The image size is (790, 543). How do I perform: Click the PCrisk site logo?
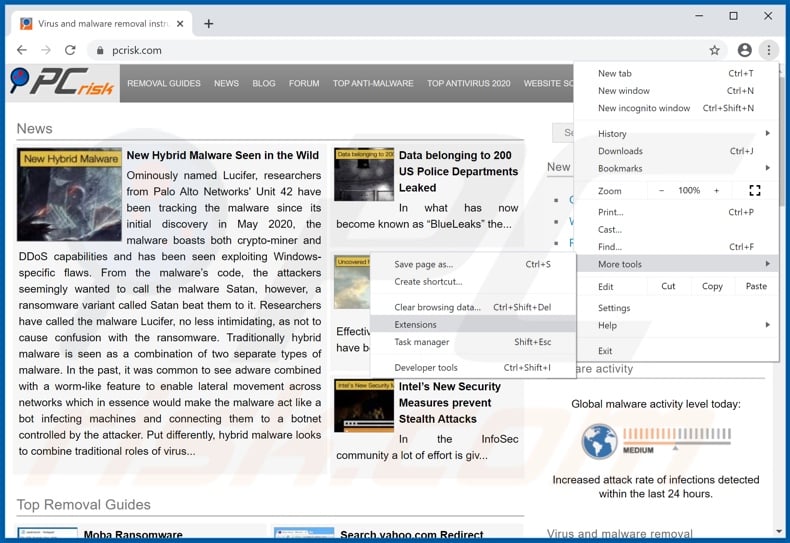click(x=62, y=83)
